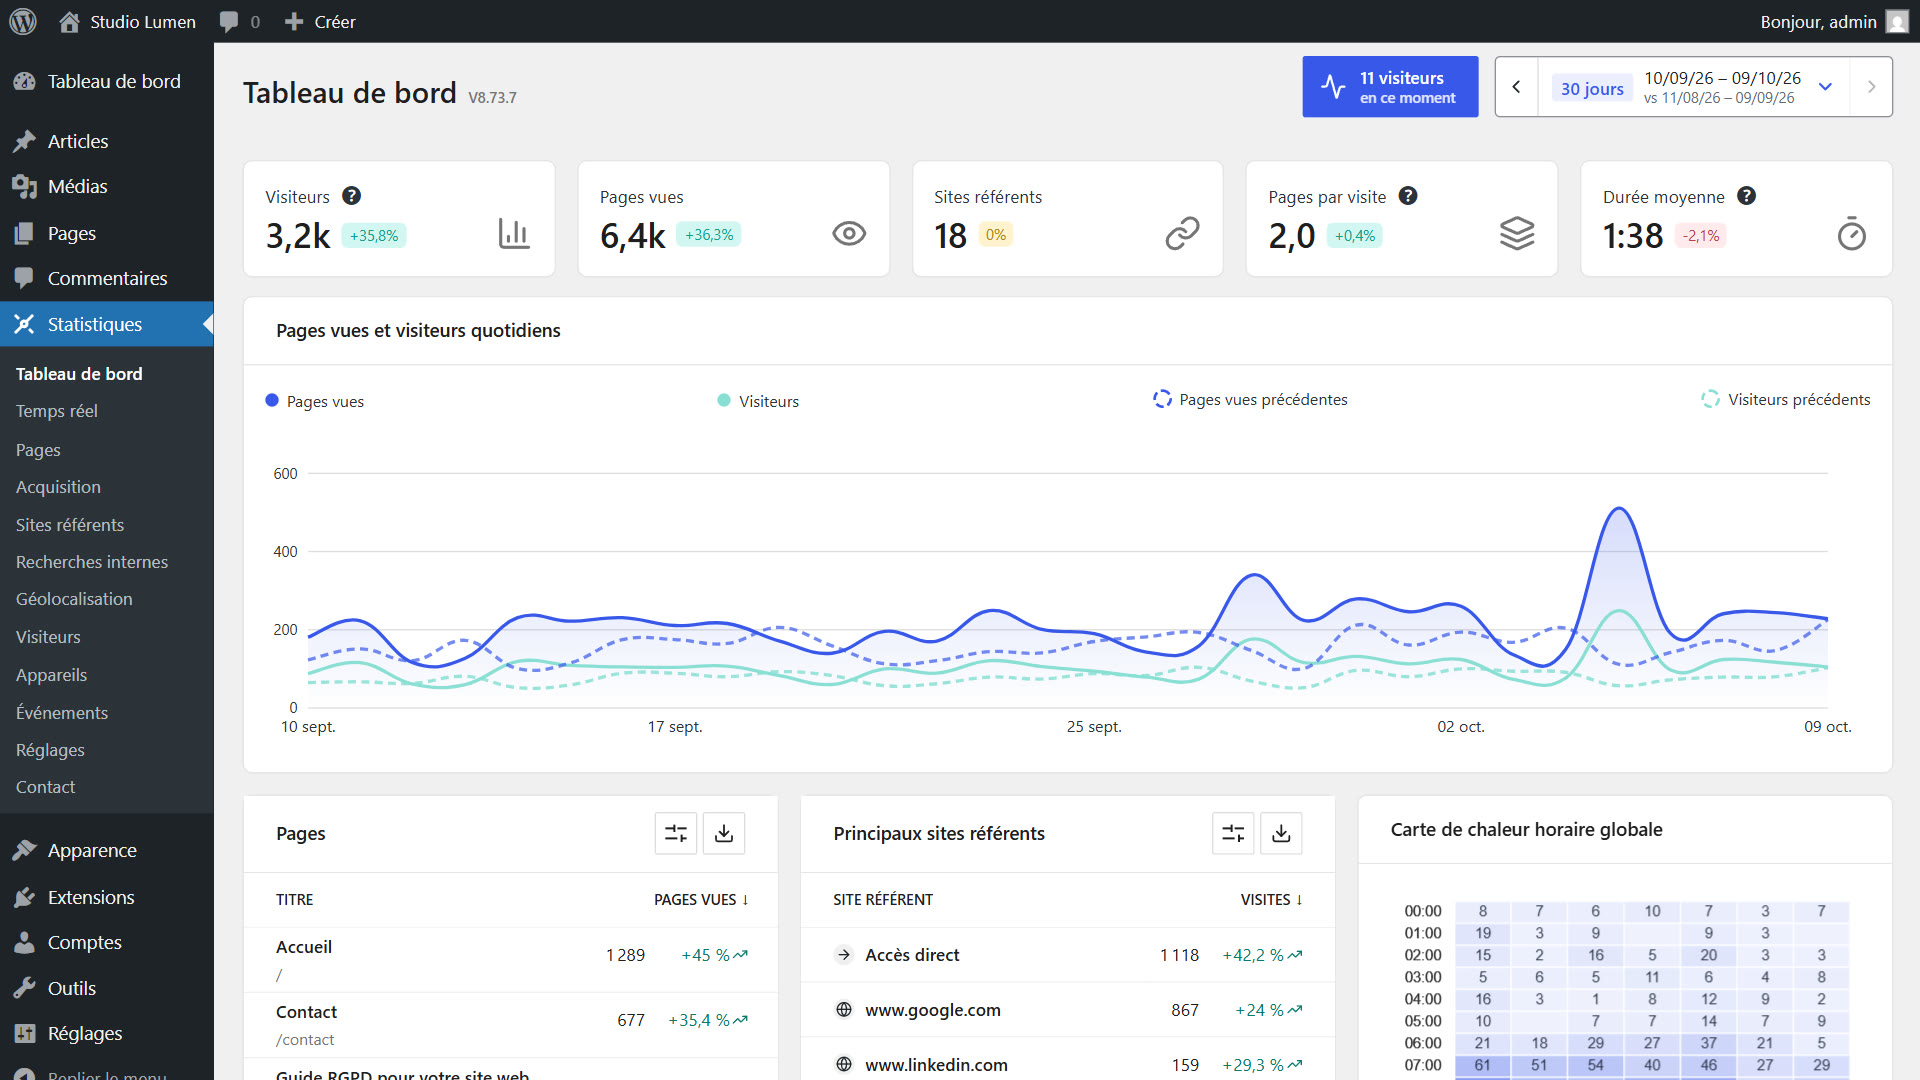Image resolution: width=1920 pixels, height=1080 pixels.
Task: Open the Extensions menu
Action: [x=91, y=897]
